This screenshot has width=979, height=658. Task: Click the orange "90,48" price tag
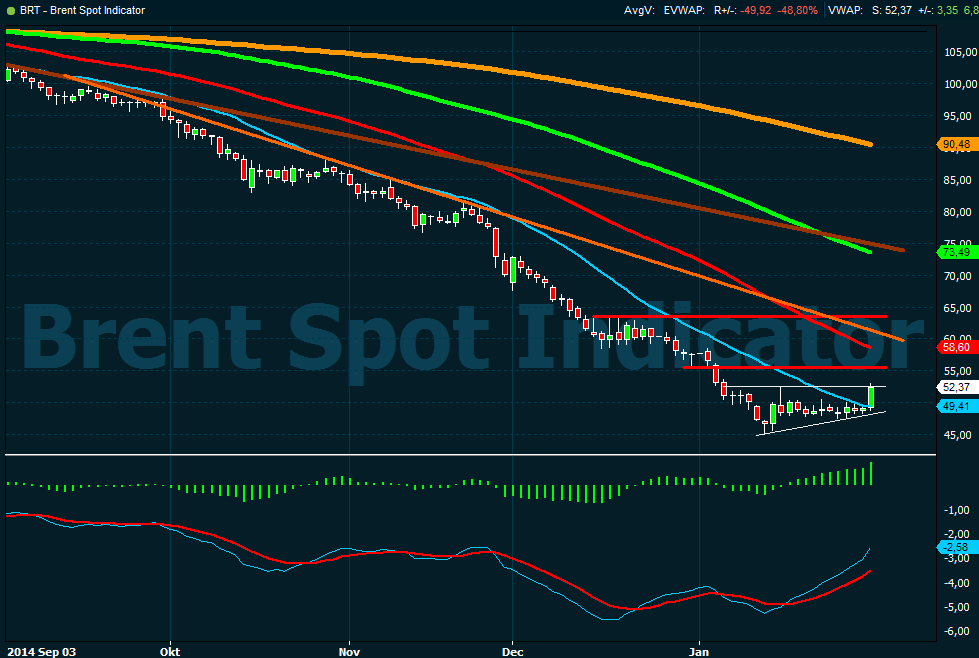957,144
